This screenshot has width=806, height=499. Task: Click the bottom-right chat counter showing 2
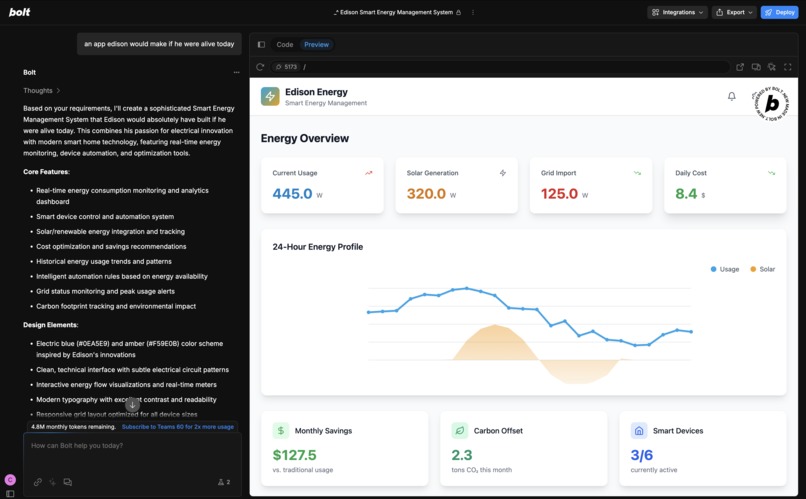pyautogui.click(x=224, y=482)
